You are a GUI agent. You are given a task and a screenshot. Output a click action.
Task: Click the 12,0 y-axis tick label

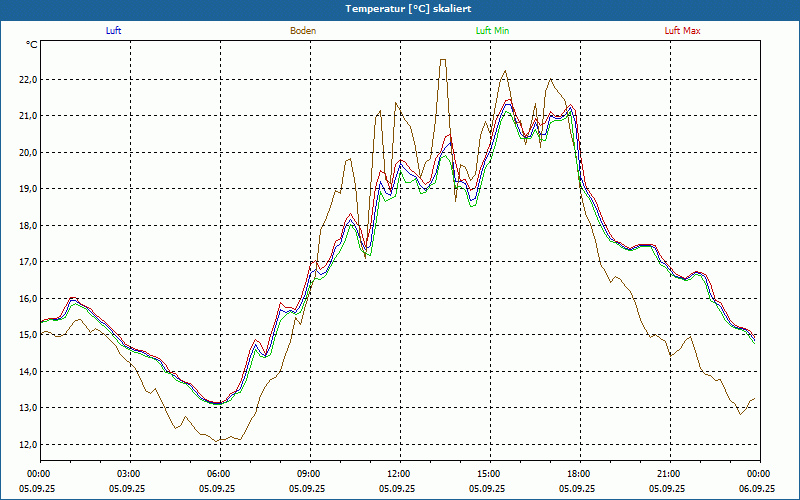tap(26, 444)
